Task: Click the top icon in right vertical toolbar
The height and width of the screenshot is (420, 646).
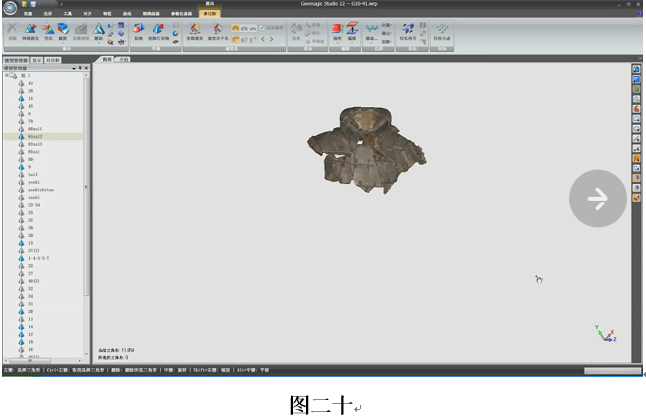Action: [636, 70]
